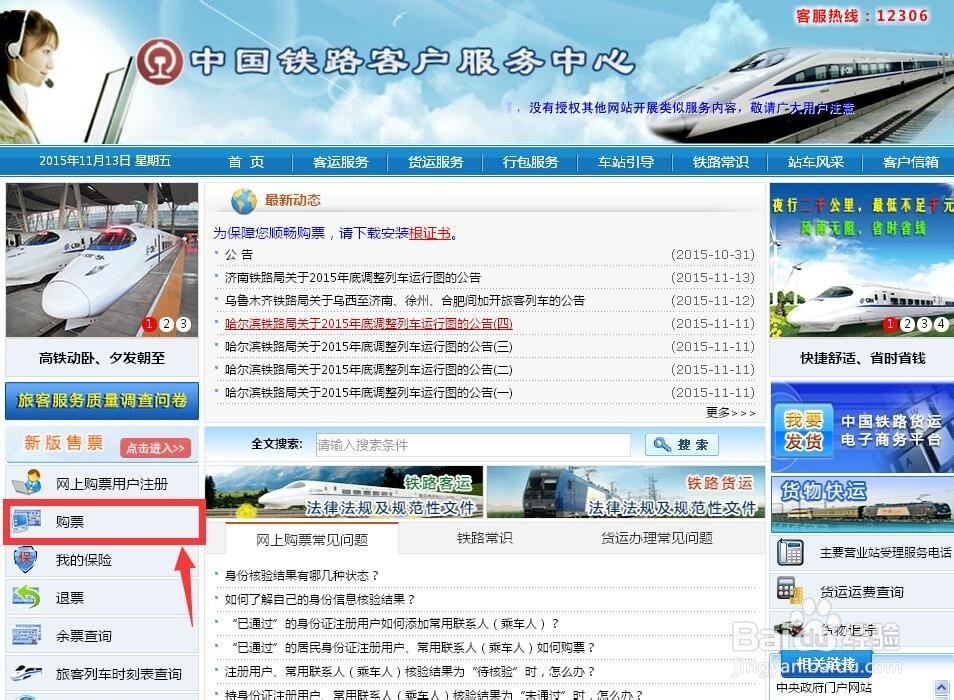Select slide 2 on left train carousel

pos(166,324)
